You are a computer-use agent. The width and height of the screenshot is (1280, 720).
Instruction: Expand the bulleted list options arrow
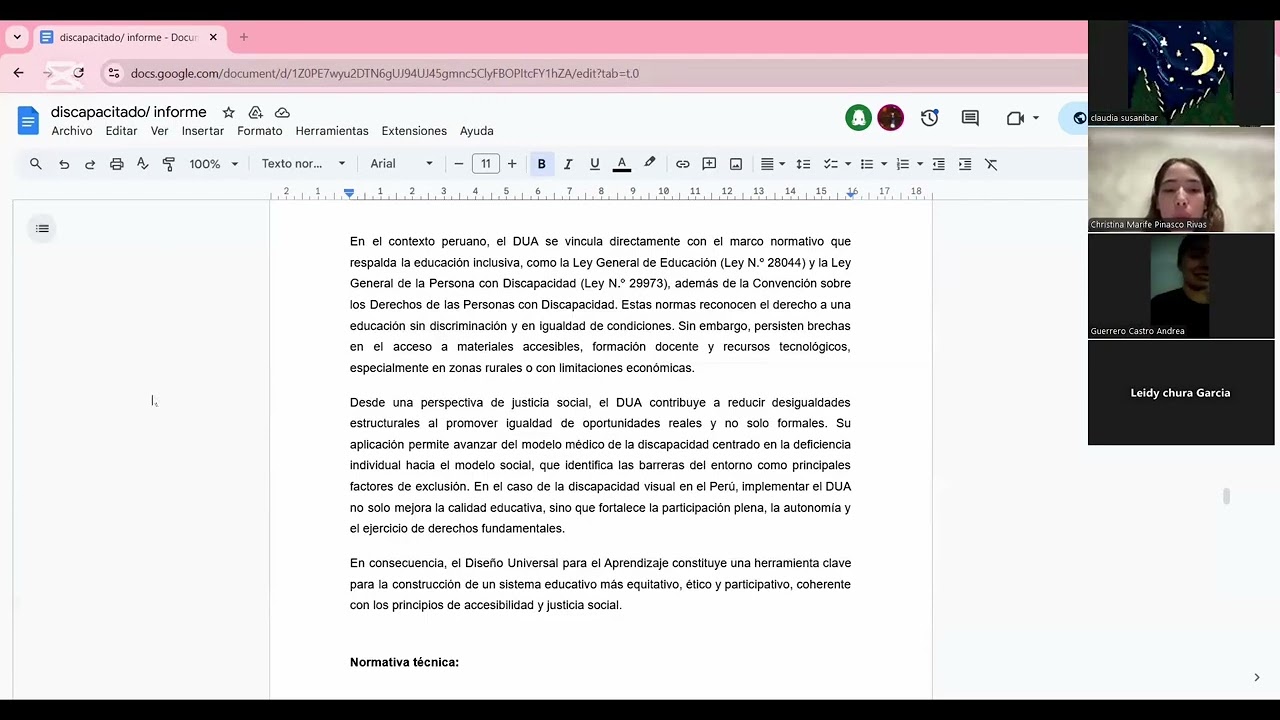pyautogui.click(x=884, y=164)
